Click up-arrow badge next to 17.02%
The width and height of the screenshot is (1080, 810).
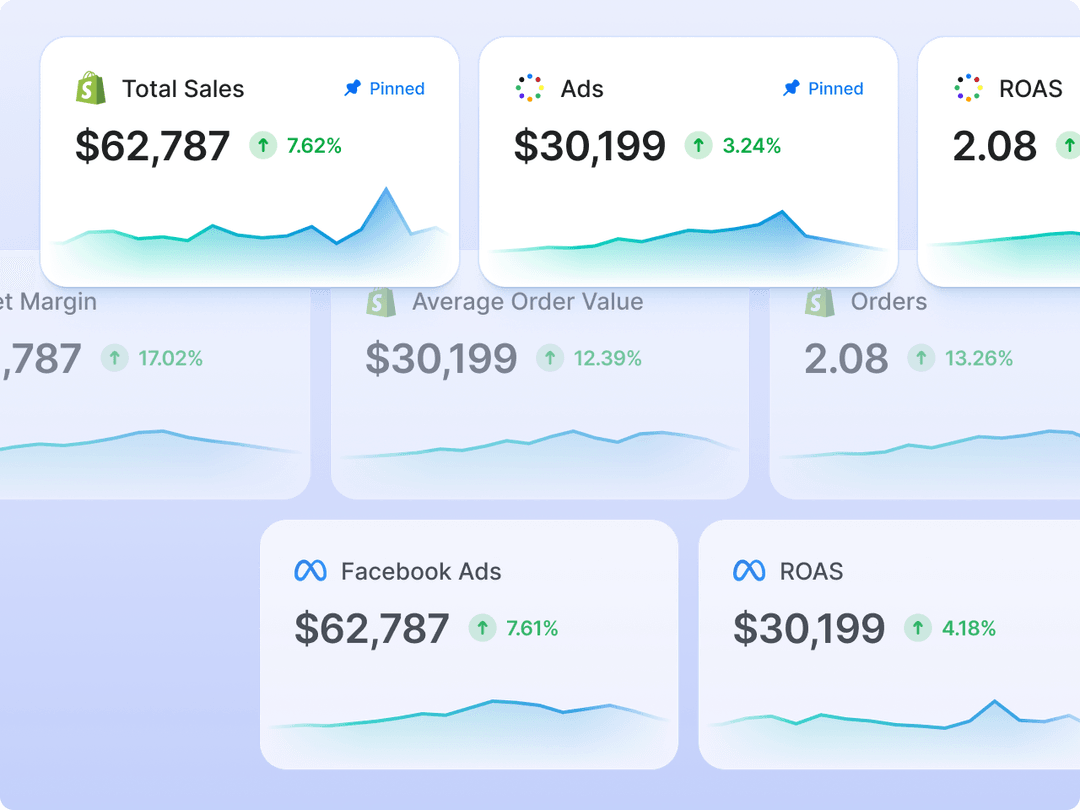point(115,358)
